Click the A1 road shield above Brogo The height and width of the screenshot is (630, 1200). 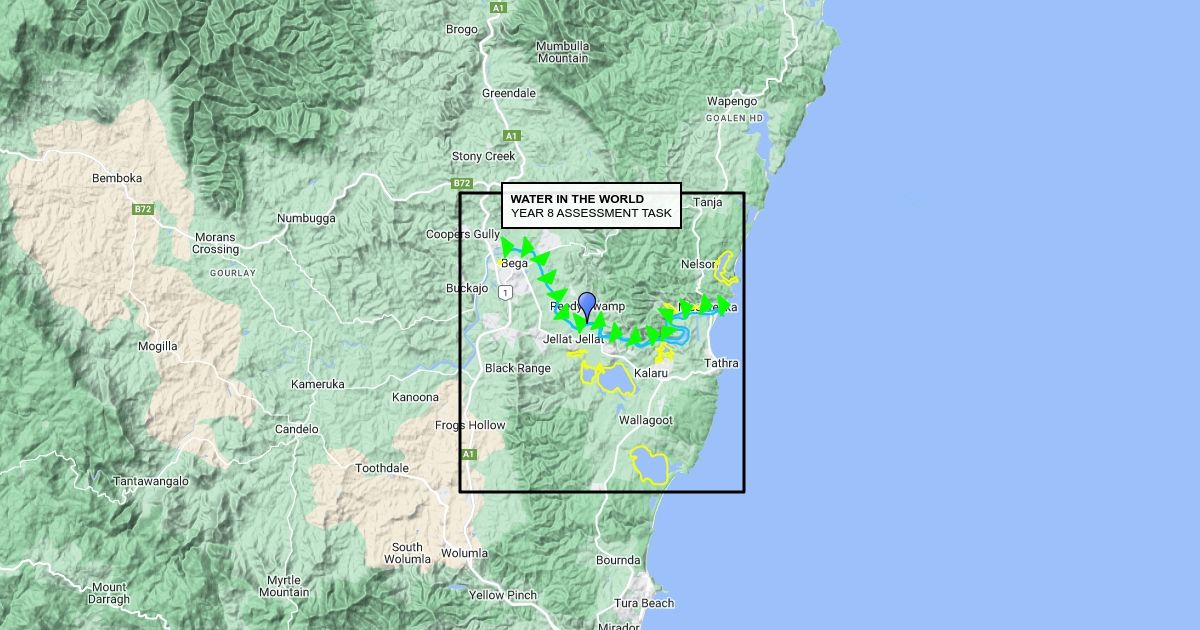[x=498, y=8]
